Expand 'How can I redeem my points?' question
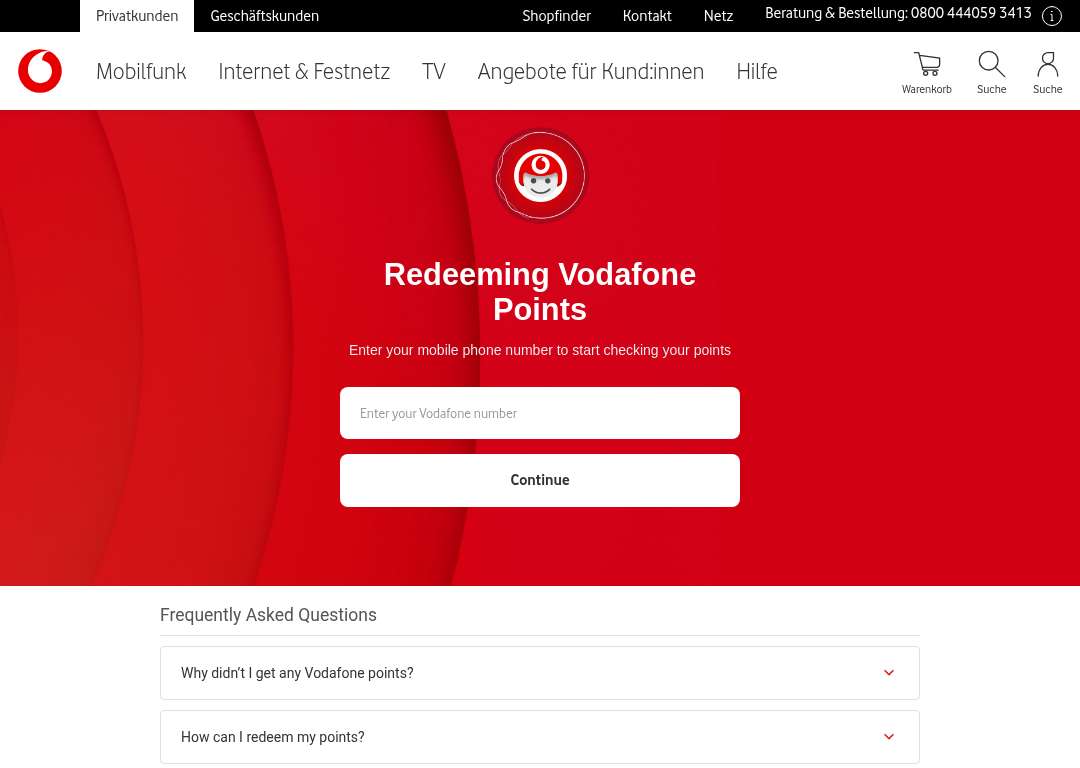Screen dimensions: 1080x768 click(x=539, y=737)
